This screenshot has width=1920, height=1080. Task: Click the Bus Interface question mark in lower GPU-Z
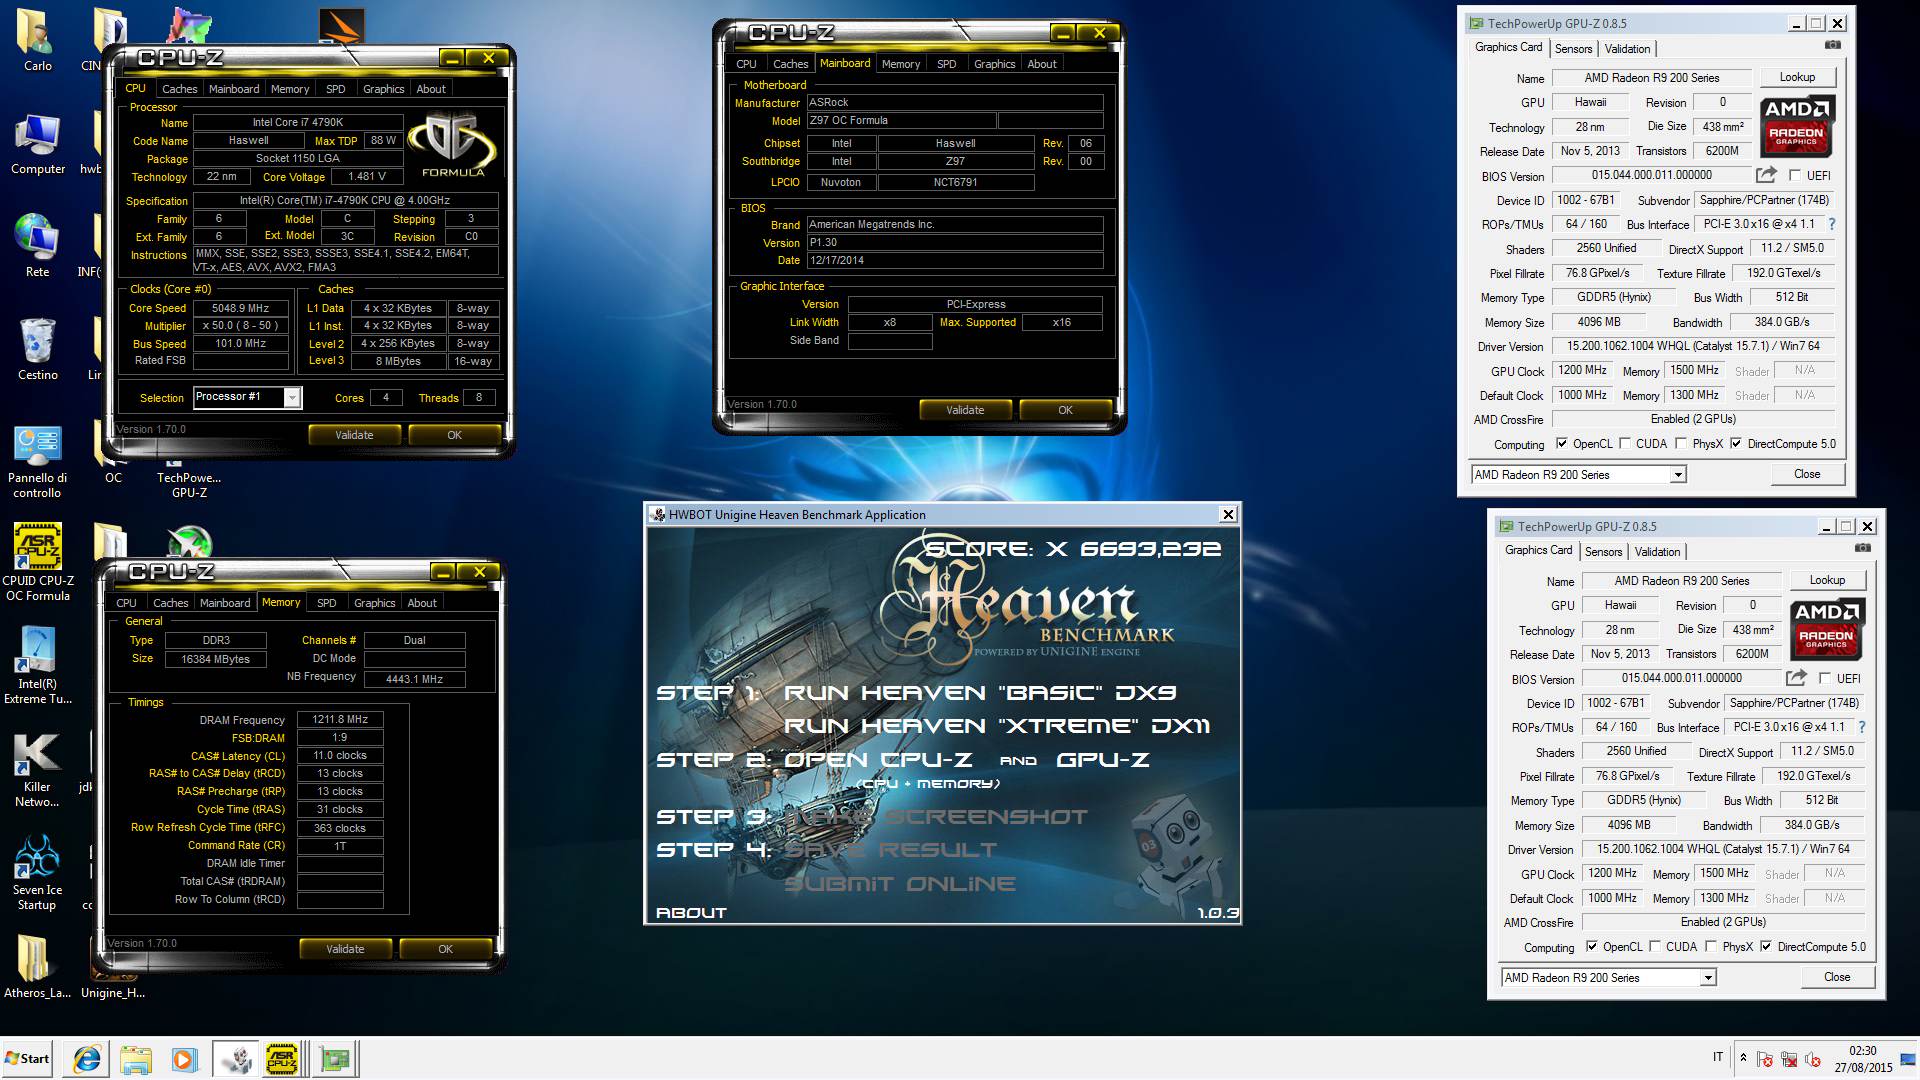point(1862,727)
